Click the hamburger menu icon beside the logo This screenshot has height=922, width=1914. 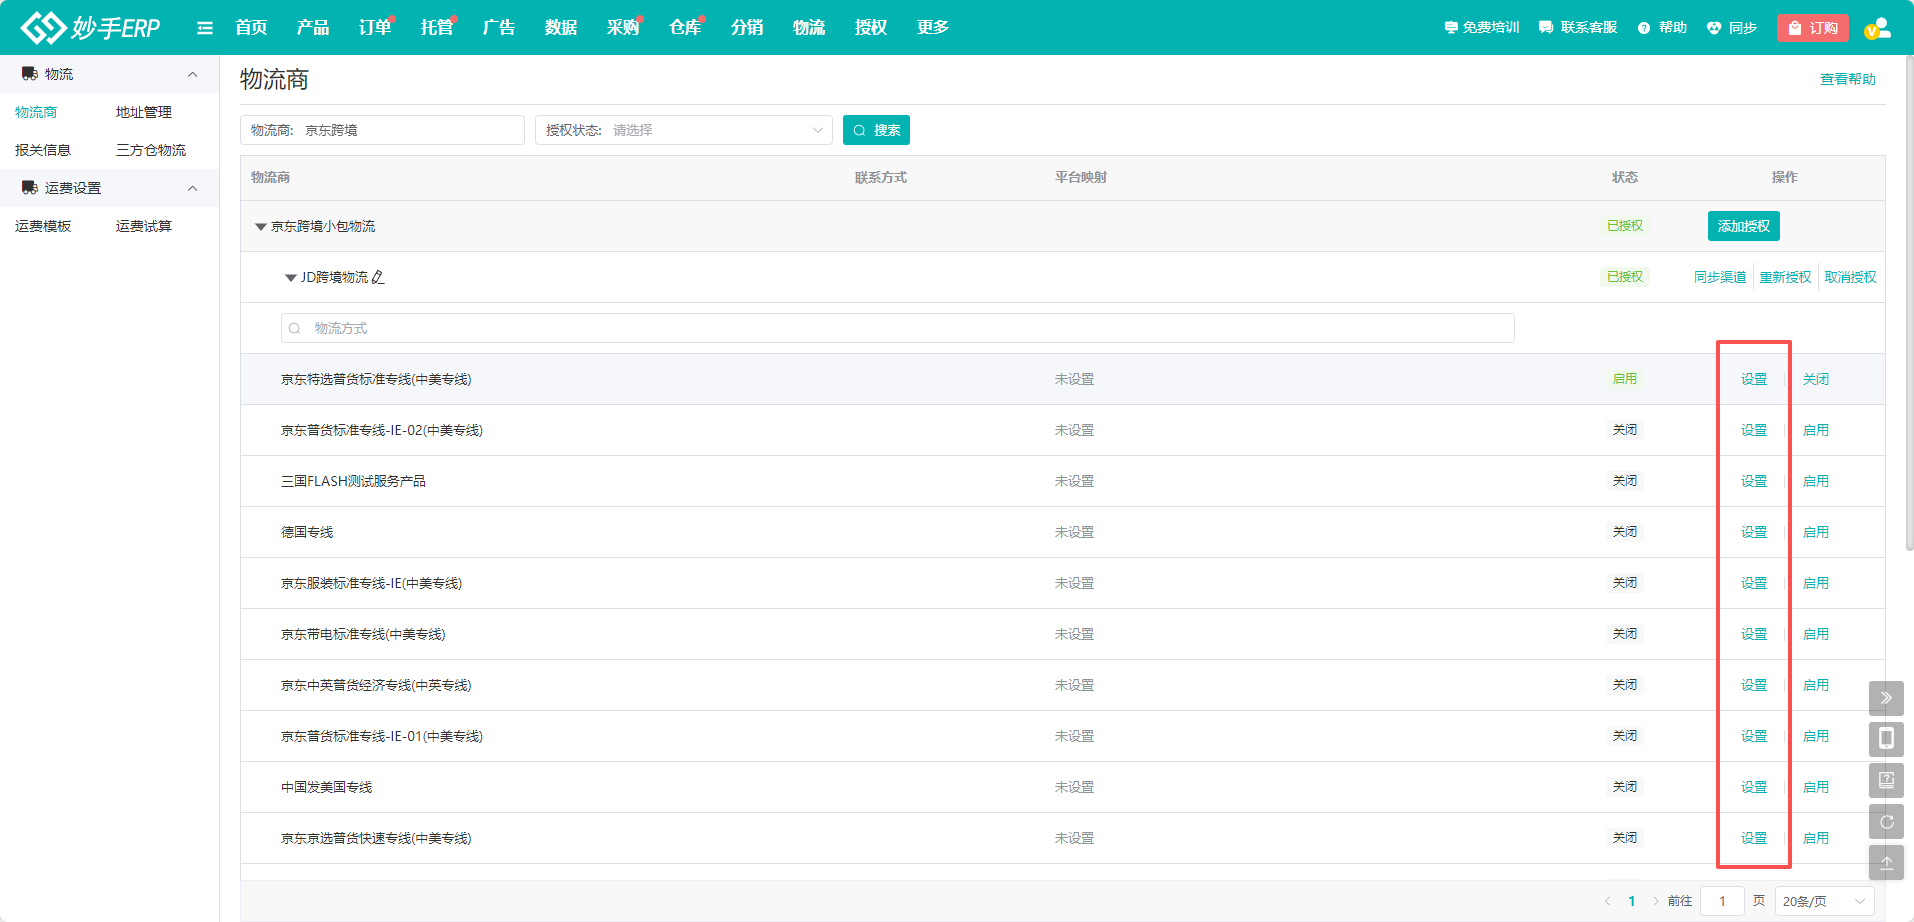(x=205, y=28)
